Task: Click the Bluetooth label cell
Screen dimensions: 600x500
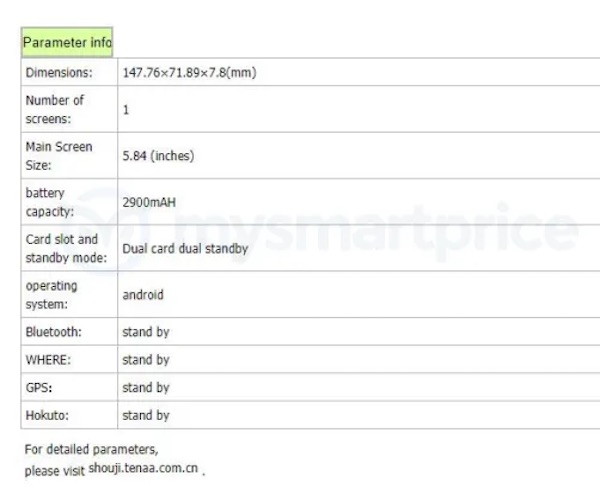Action: click(x=69, y=332)
